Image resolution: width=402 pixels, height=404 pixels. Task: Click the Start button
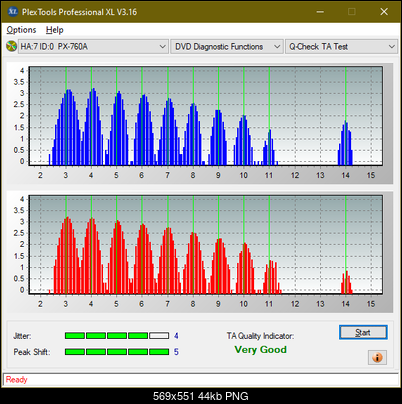point(363,332)
